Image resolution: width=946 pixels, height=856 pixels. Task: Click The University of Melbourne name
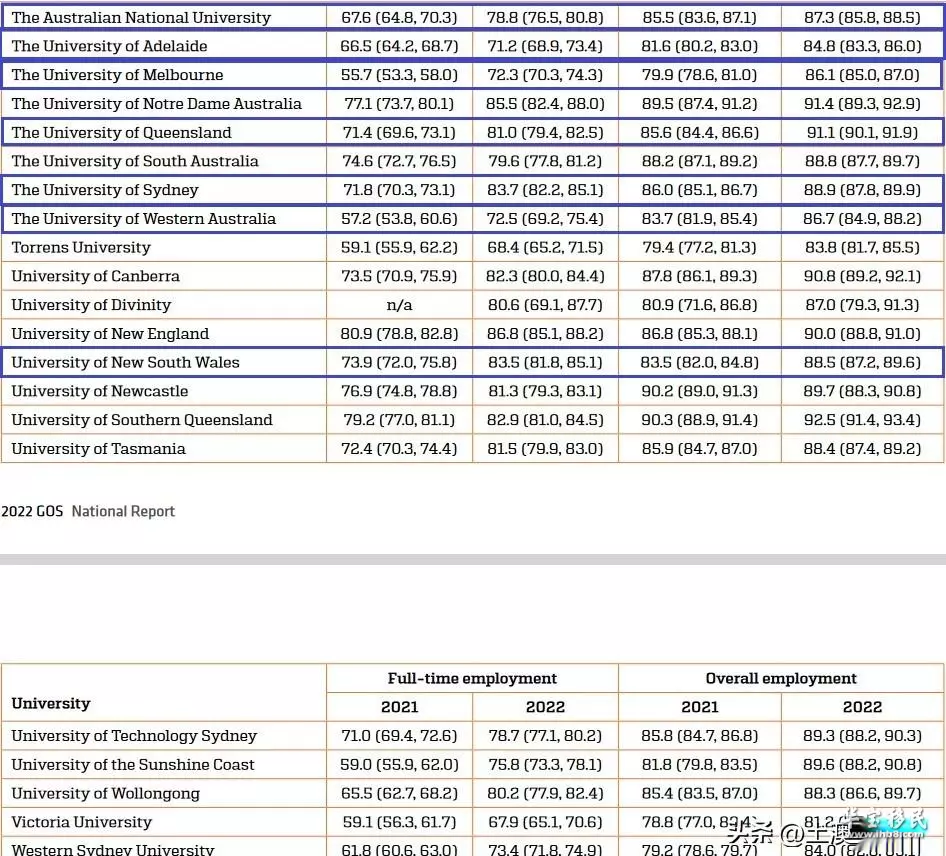[117, 75]
